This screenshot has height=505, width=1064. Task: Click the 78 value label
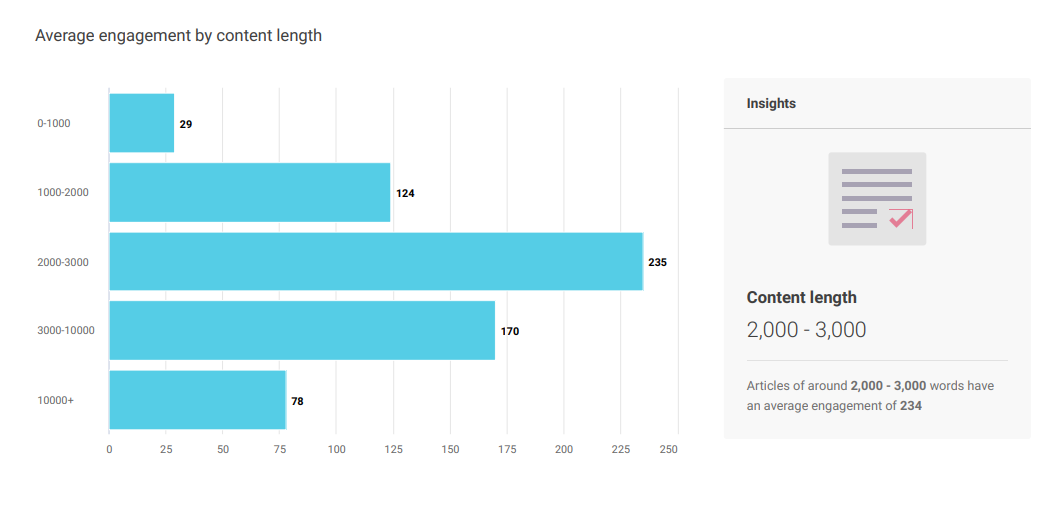pyautogui.click(x=297, y=401)
